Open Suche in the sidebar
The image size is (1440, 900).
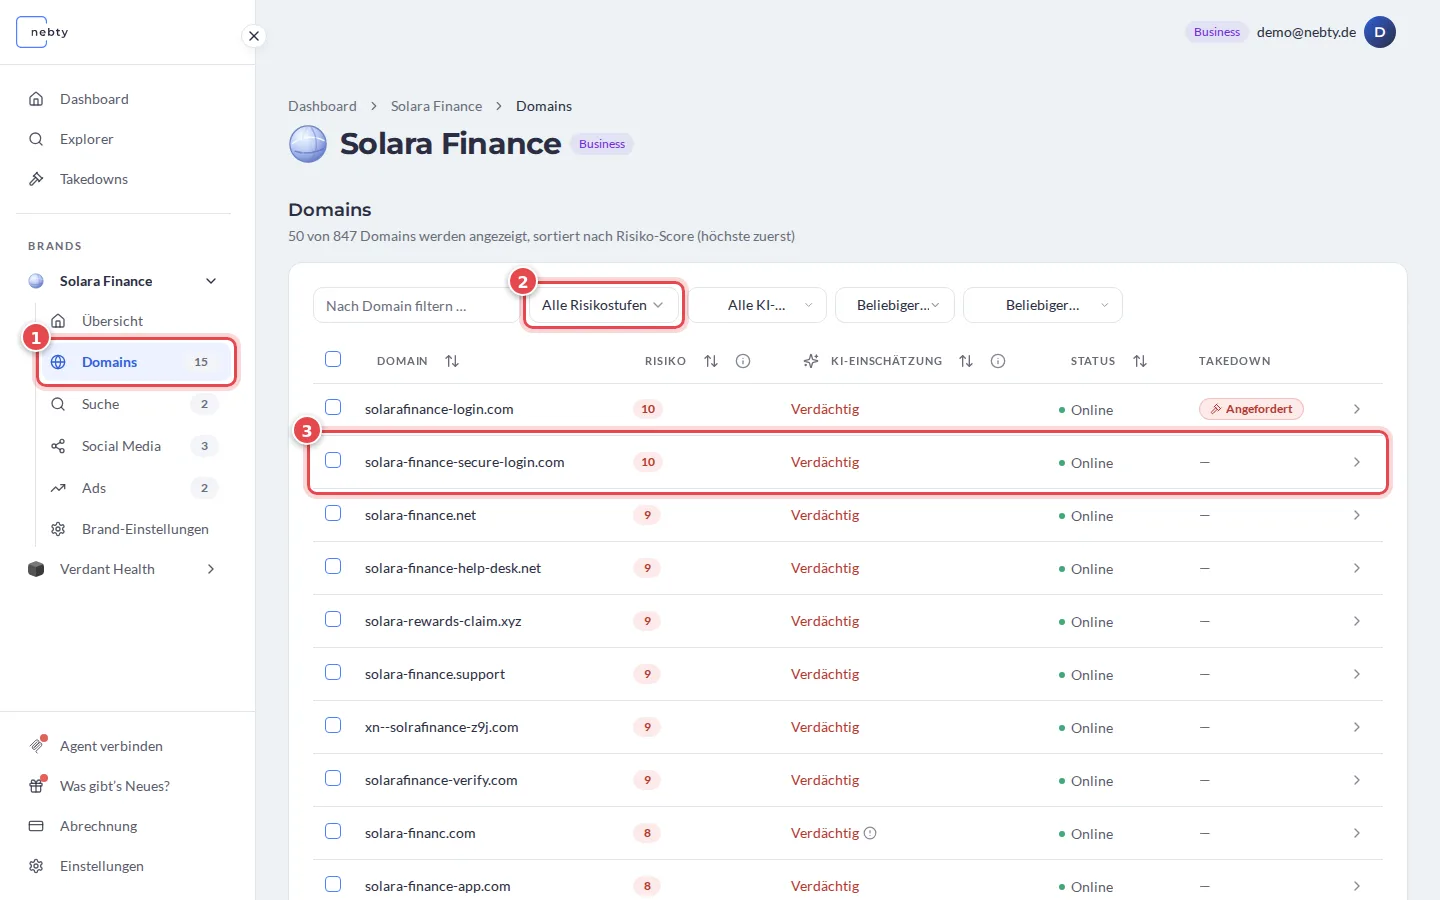click(135, 404)
